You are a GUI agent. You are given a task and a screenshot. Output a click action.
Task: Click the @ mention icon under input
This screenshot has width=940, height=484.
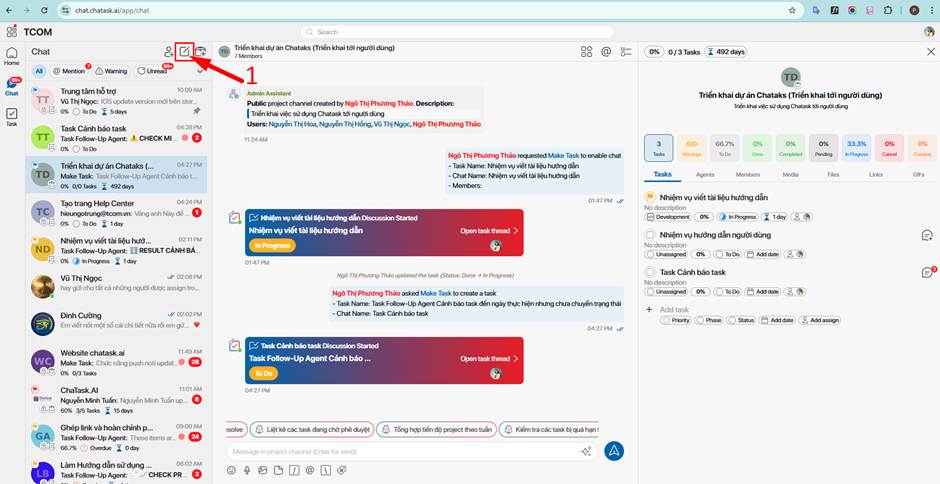(310, 470)
